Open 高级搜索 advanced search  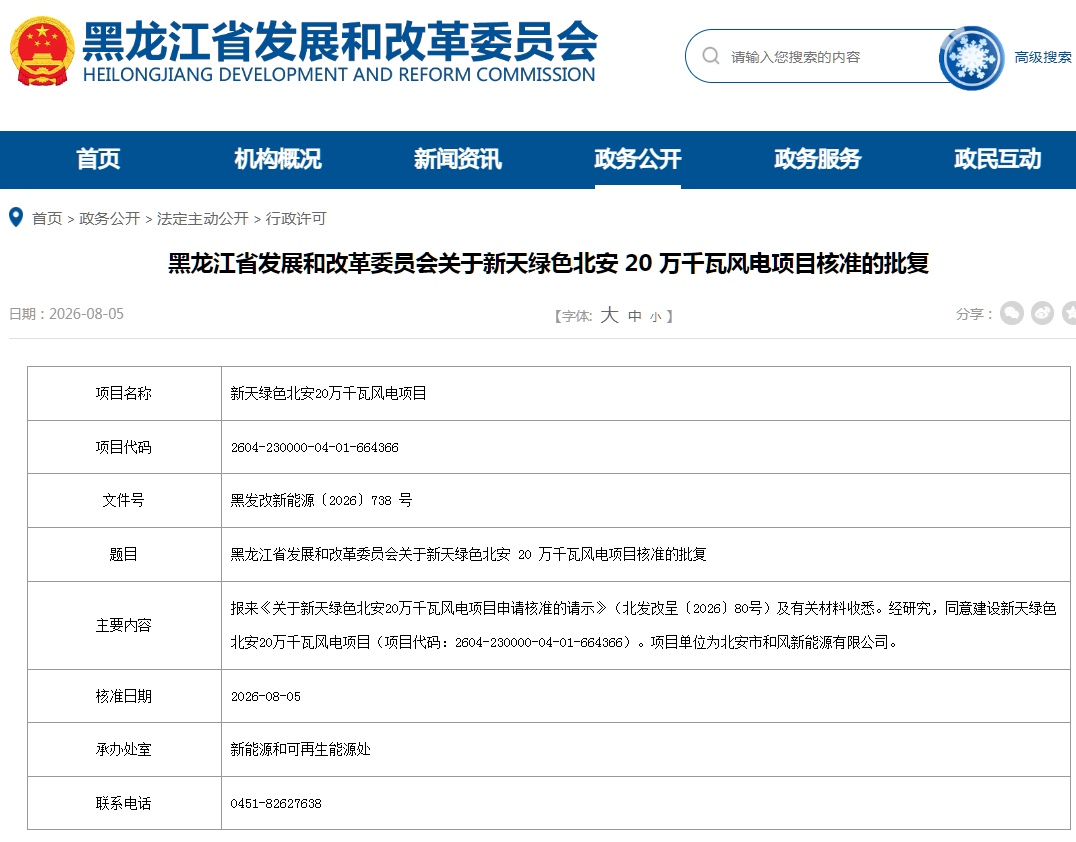(x=1043, y=57)
